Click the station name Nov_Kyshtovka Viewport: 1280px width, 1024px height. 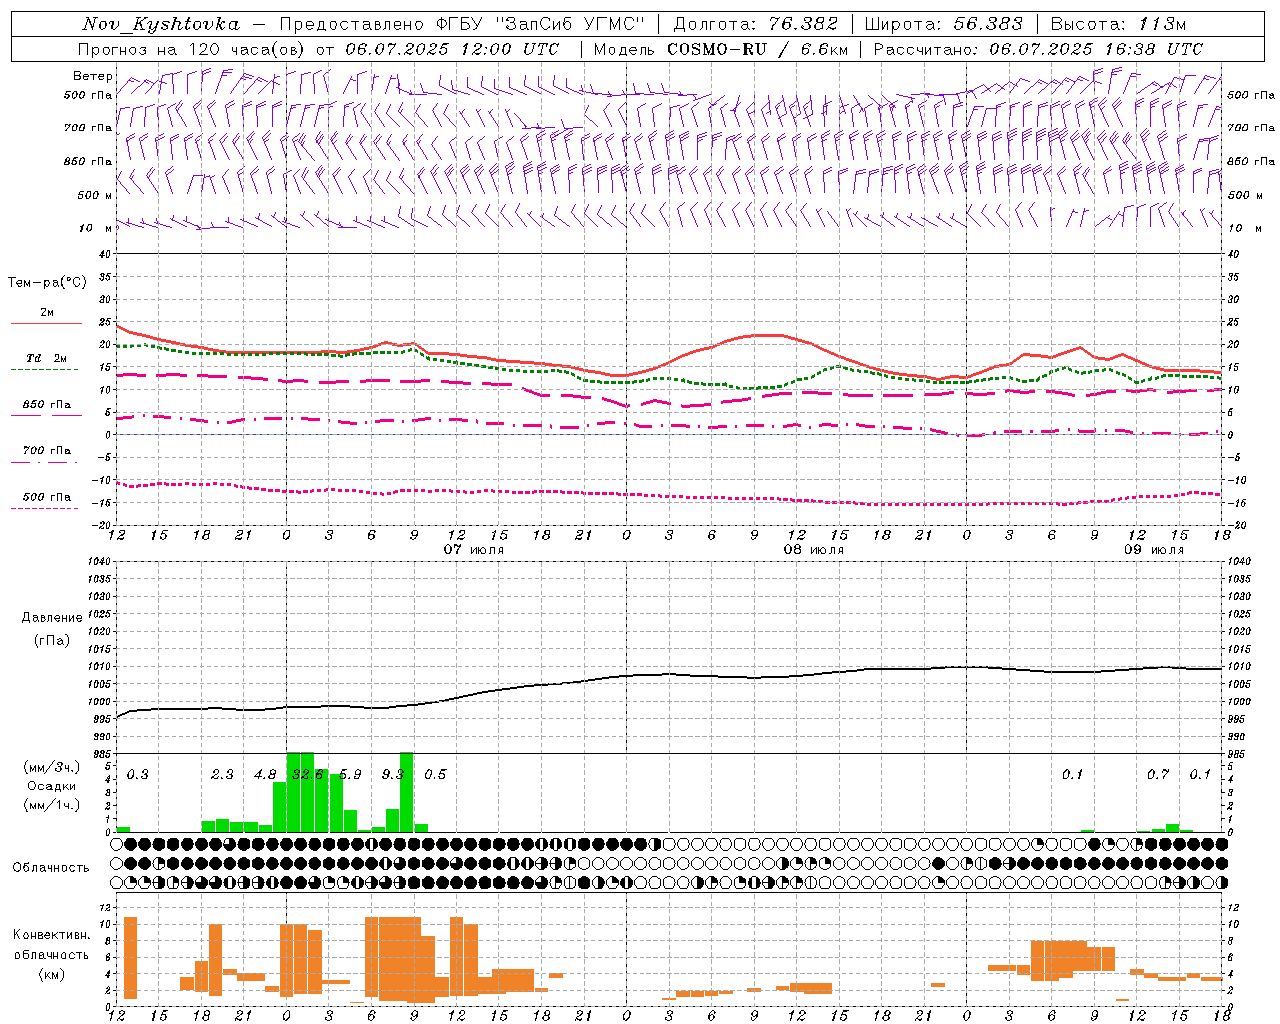click(161, 24)
